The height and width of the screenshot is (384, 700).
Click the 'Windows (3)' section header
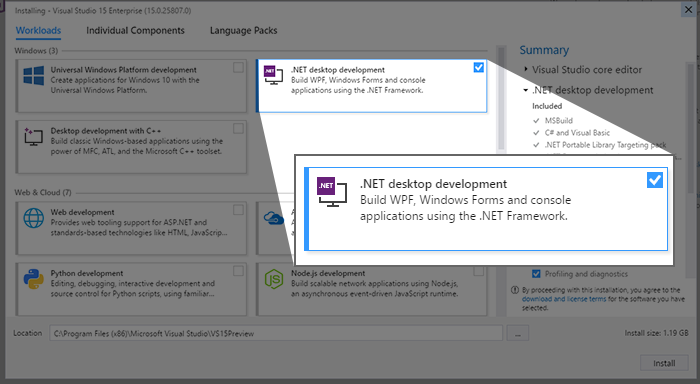(36, 50)
